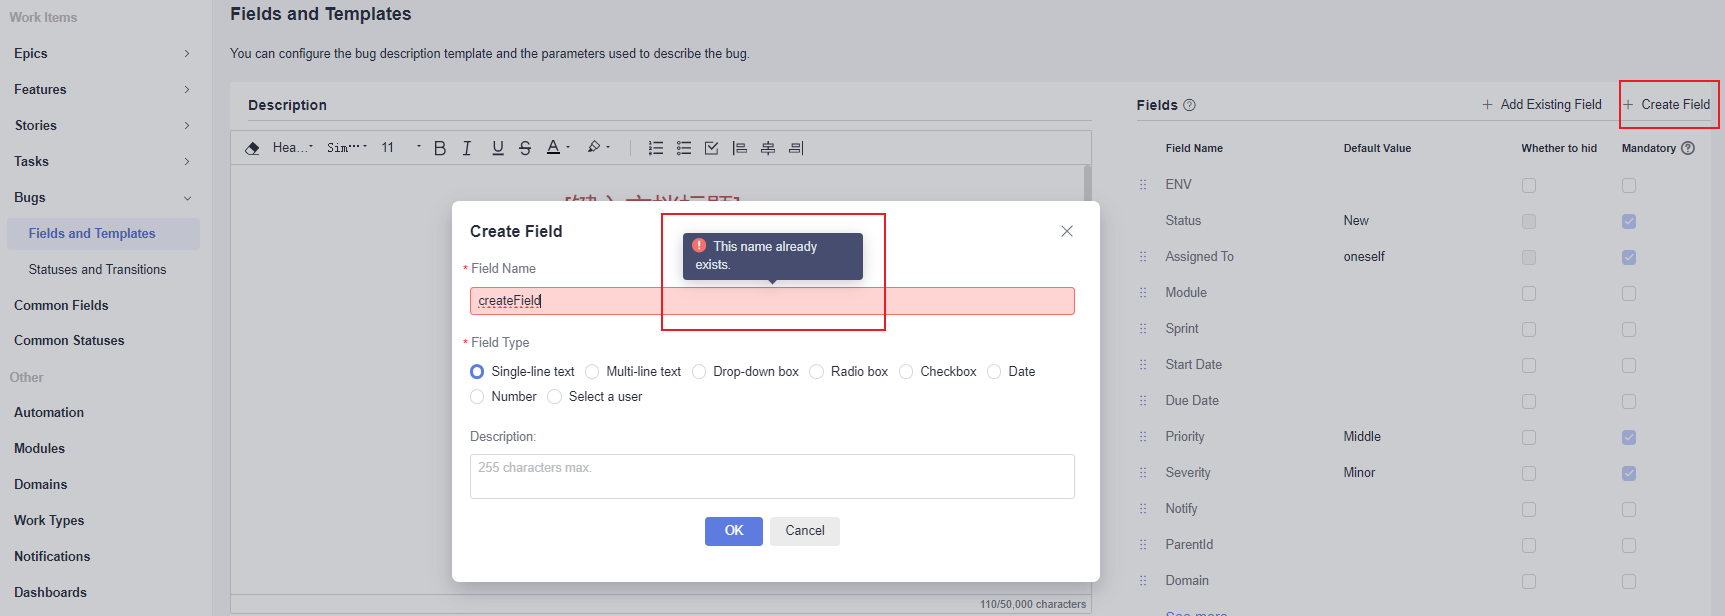This screenshot has height=616, width=1725.
Task: Select the Drop-down box field type
Action: click(x=699, y=372)
